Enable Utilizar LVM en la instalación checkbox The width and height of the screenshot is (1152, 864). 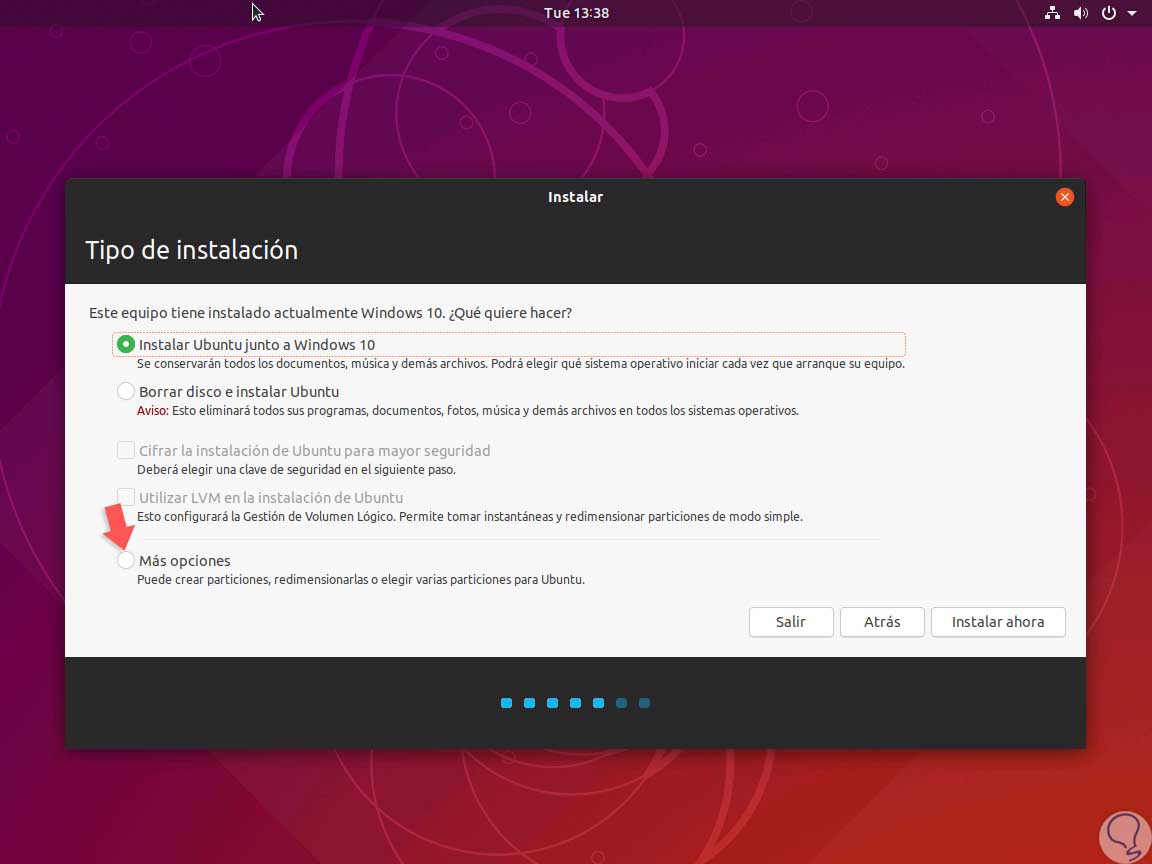point(126,497)
